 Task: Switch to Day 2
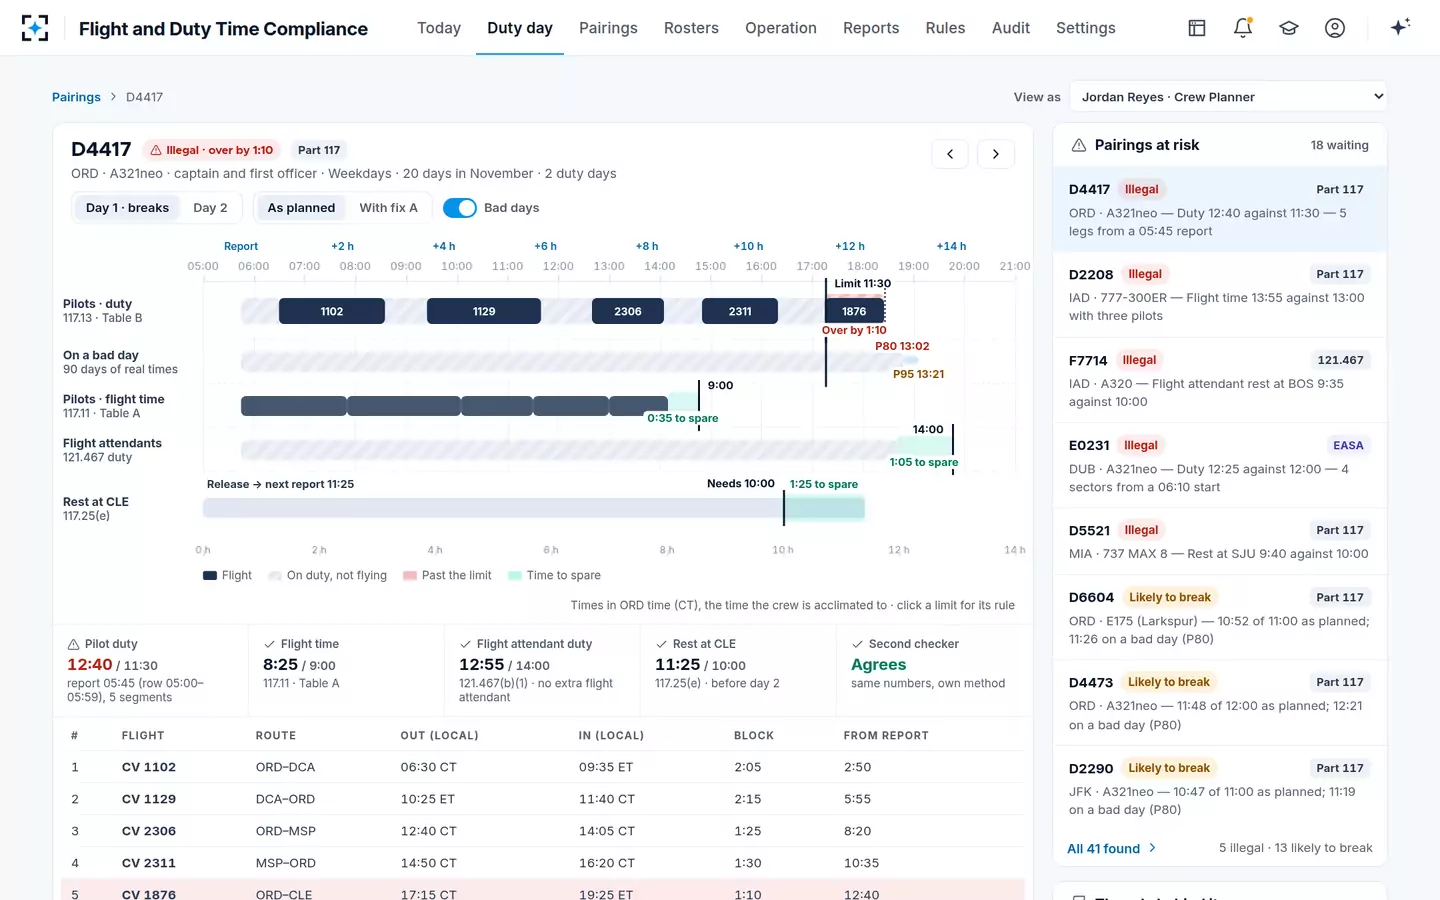point(210,208)
